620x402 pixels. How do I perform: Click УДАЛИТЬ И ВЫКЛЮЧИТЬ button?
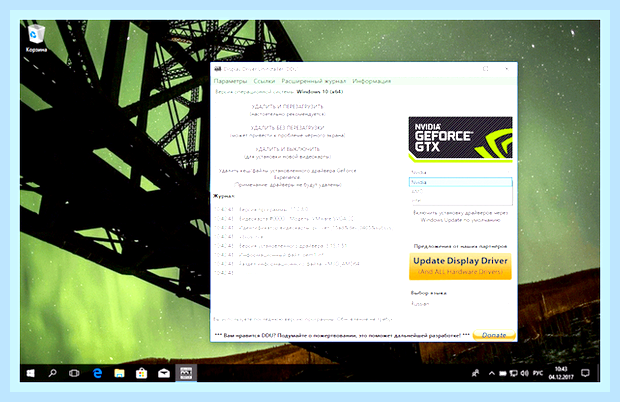287,153
